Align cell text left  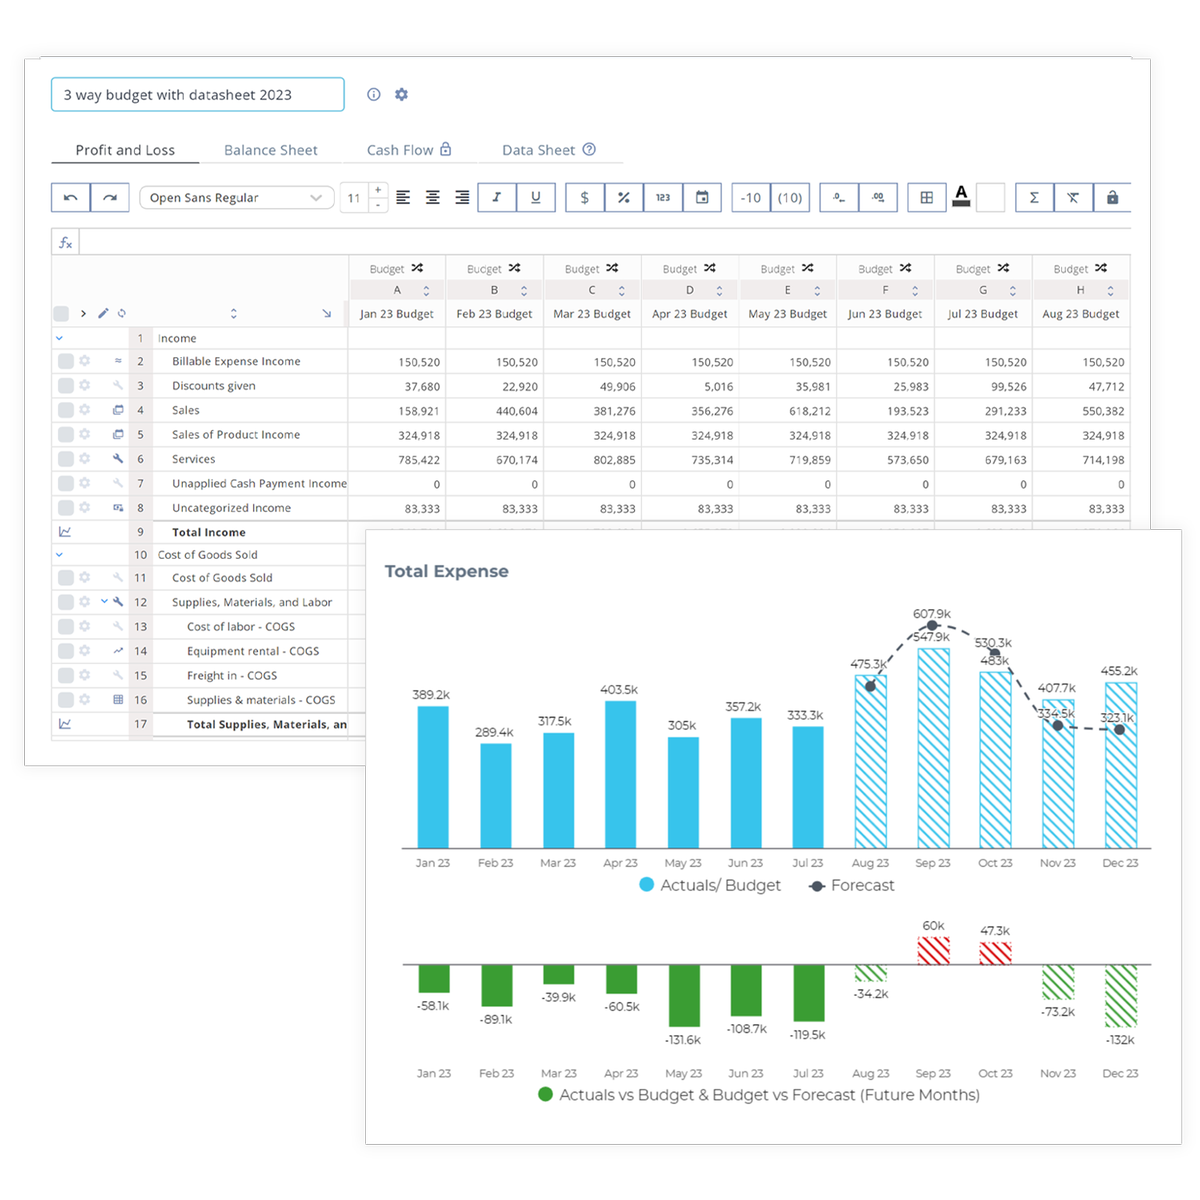click(403, 197)
